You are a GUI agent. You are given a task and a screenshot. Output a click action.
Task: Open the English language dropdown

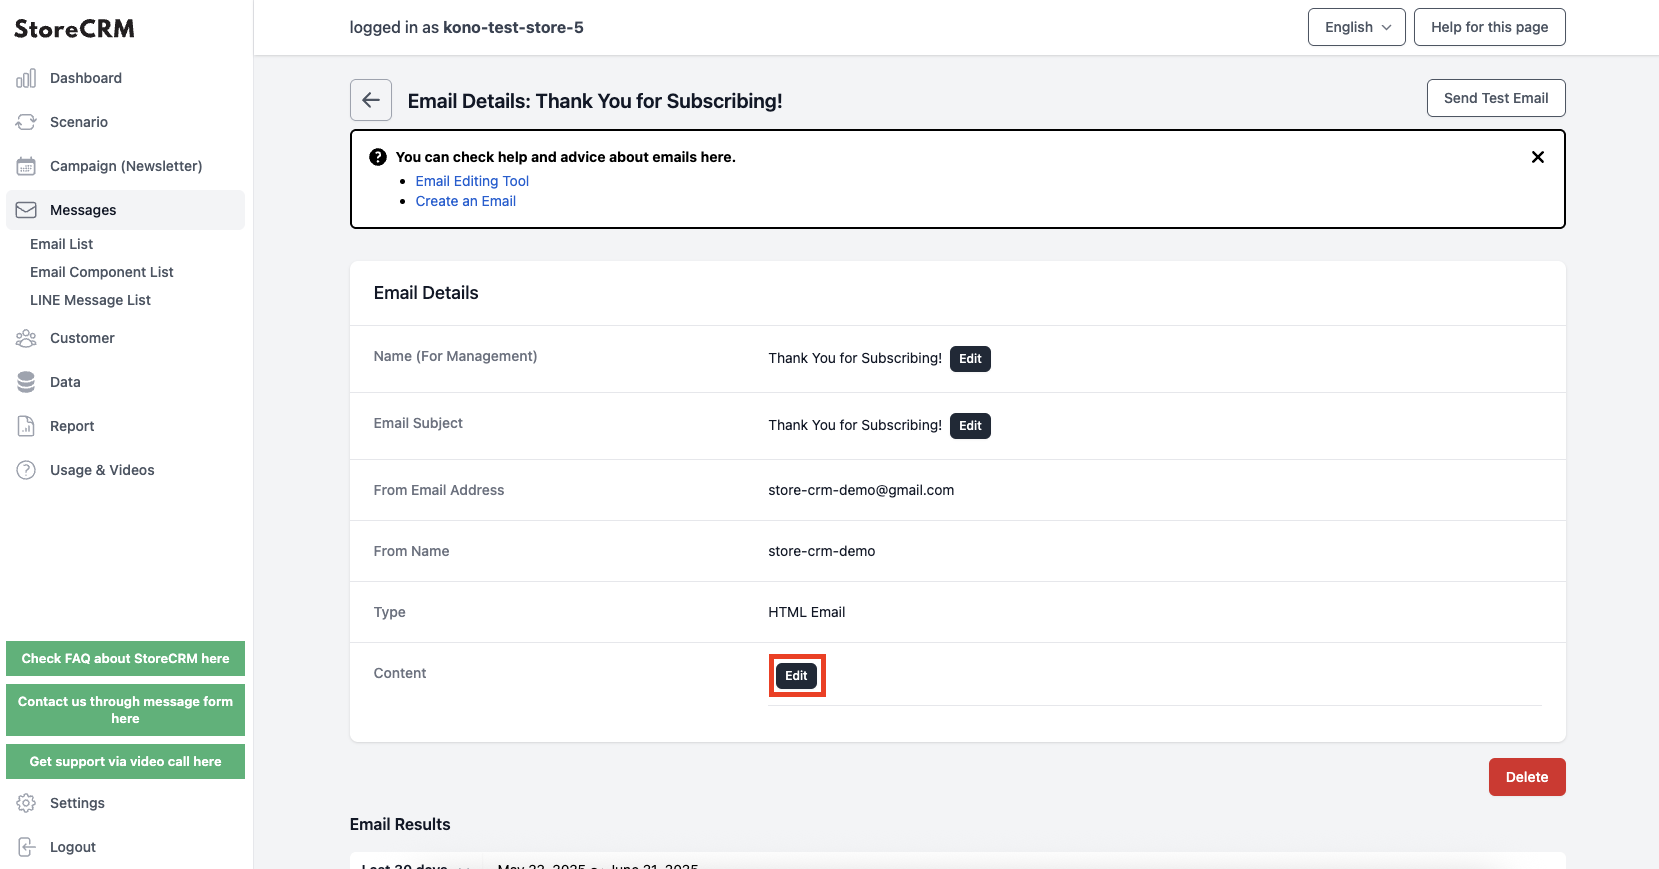click(1356, 27)
